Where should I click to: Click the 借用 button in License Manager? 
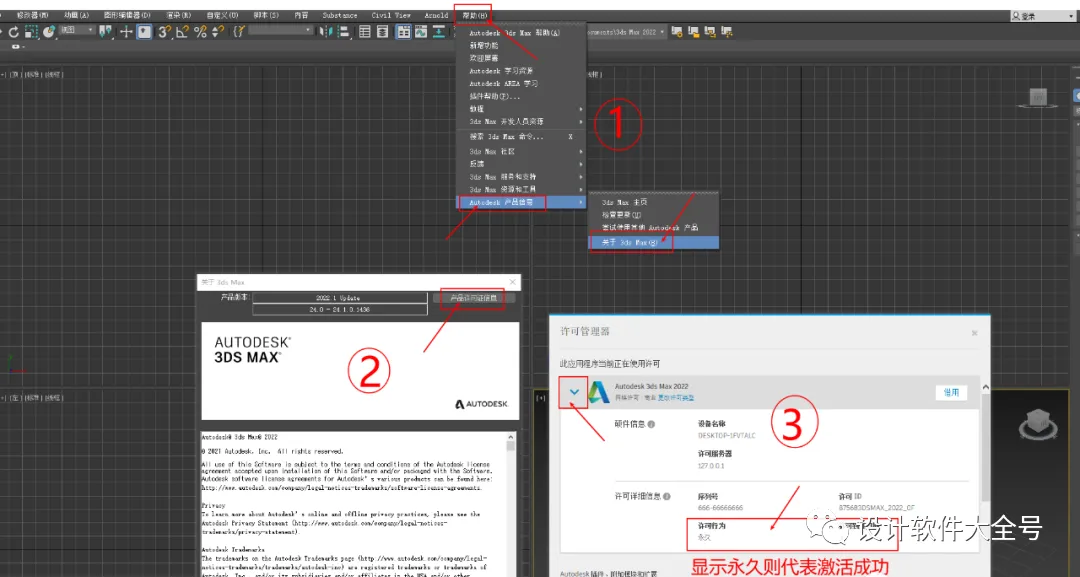951,392
